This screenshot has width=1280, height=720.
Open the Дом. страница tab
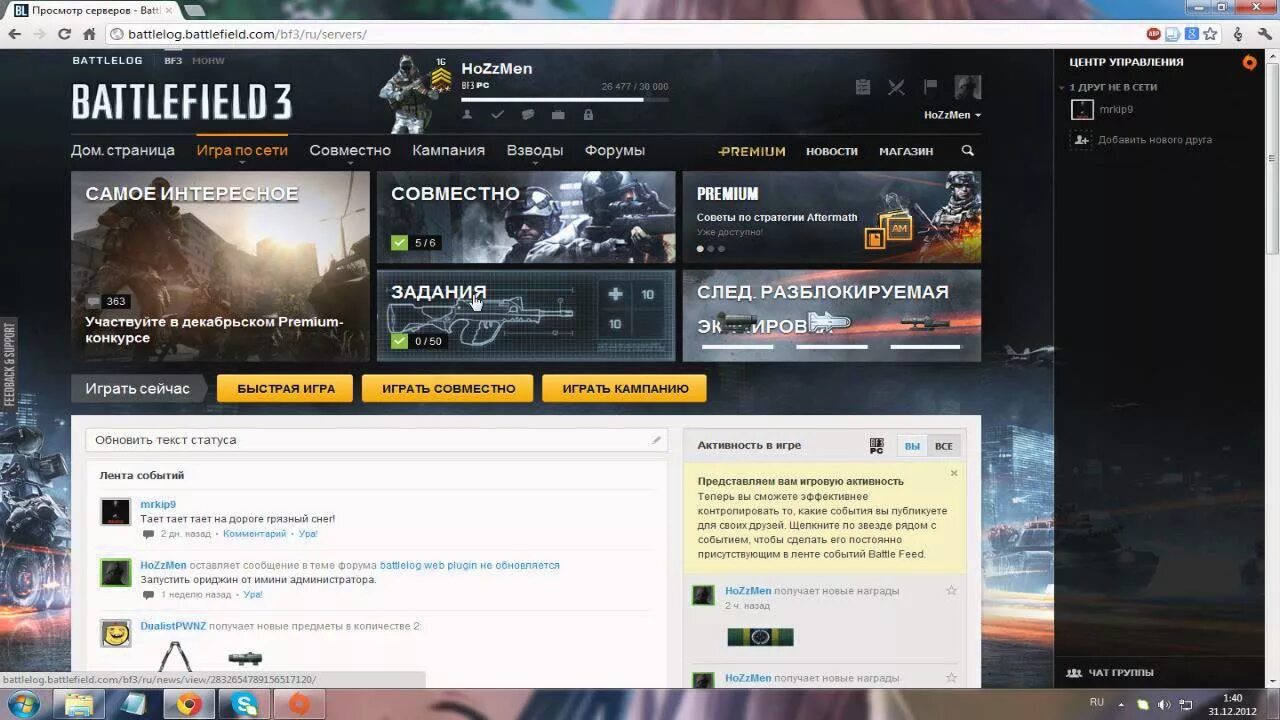pyautogui.click(x=123, y=151)
